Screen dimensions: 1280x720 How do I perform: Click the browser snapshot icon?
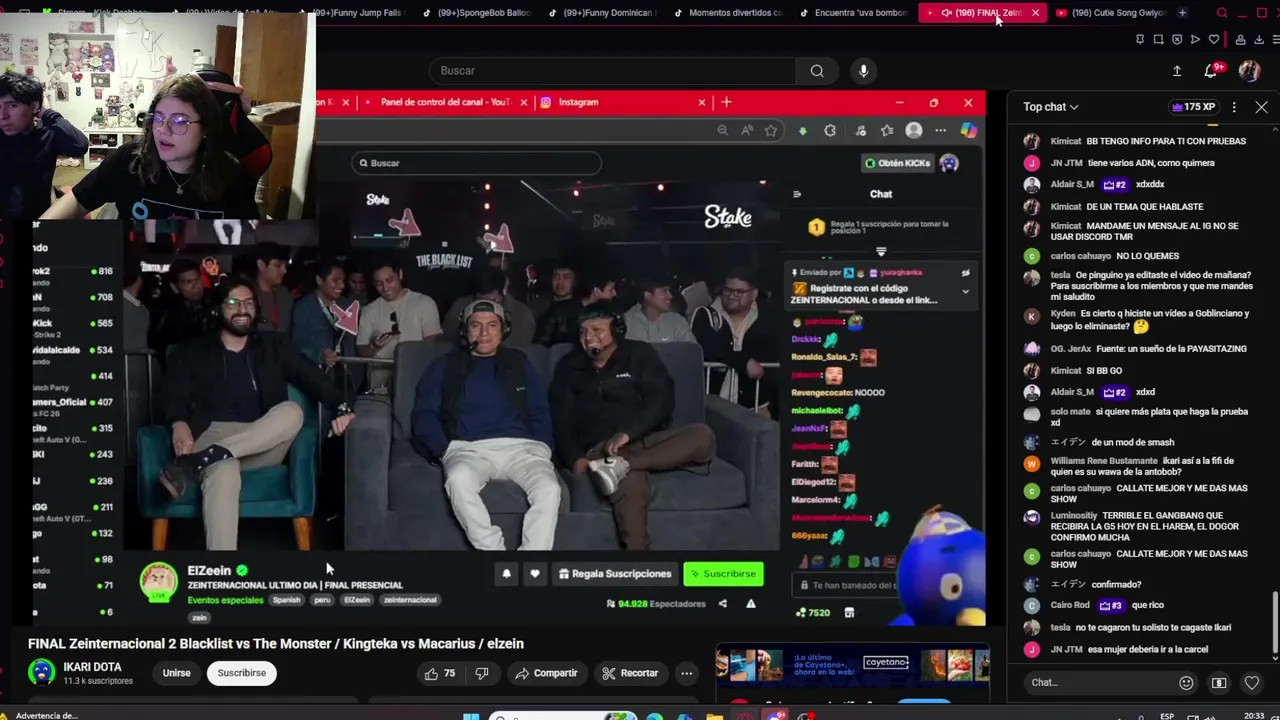coord(1158,39)
